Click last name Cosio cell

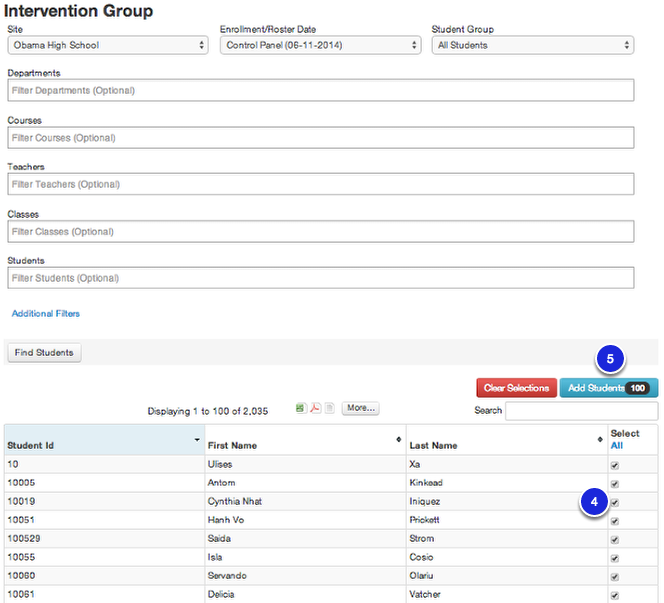(507, 558)
